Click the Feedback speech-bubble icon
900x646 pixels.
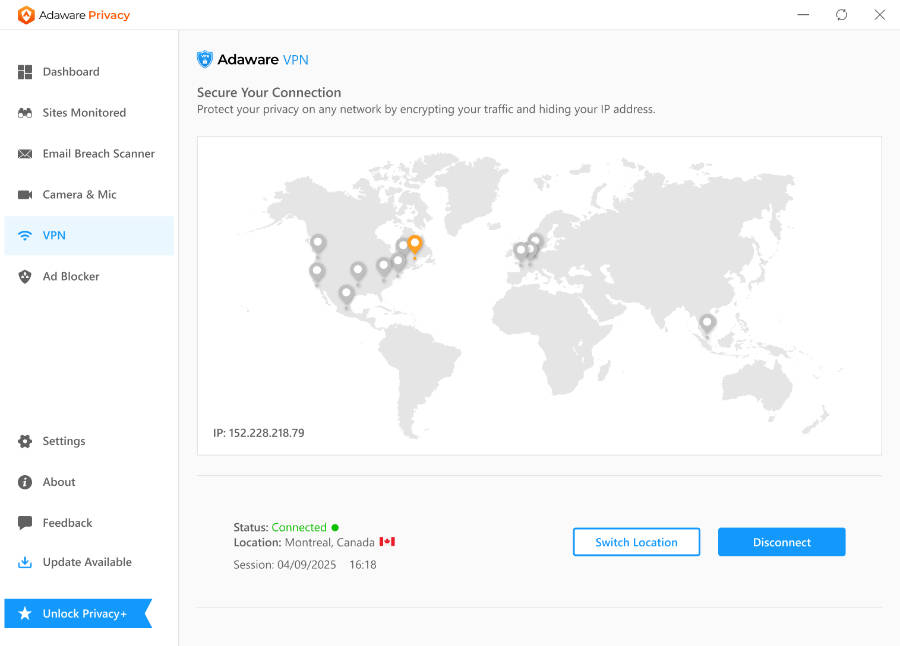coord(23,522)
